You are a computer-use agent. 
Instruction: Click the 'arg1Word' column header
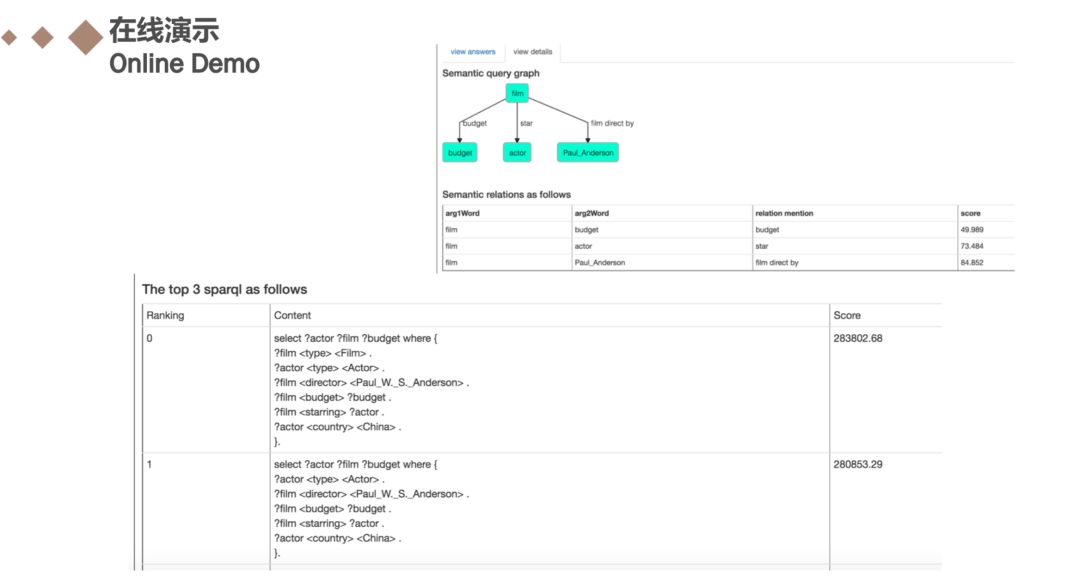click(462, 214)
